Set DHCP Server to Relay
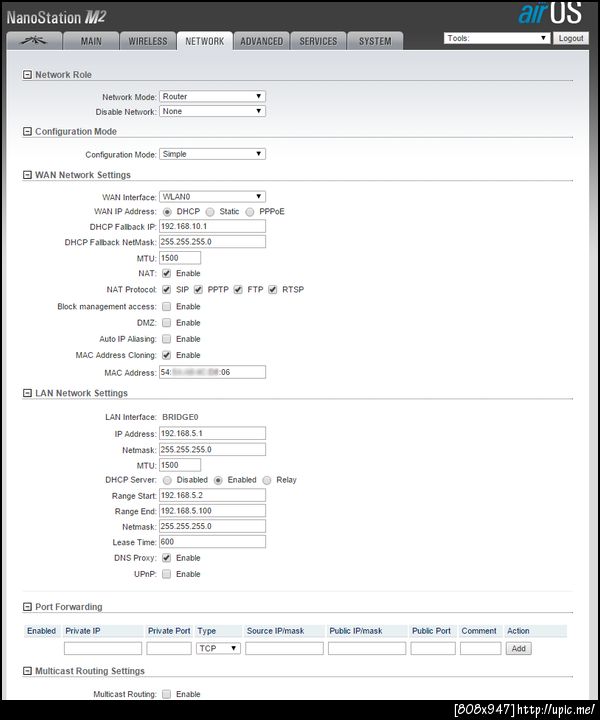Screen dimensions: 600x720 point(267,480)
